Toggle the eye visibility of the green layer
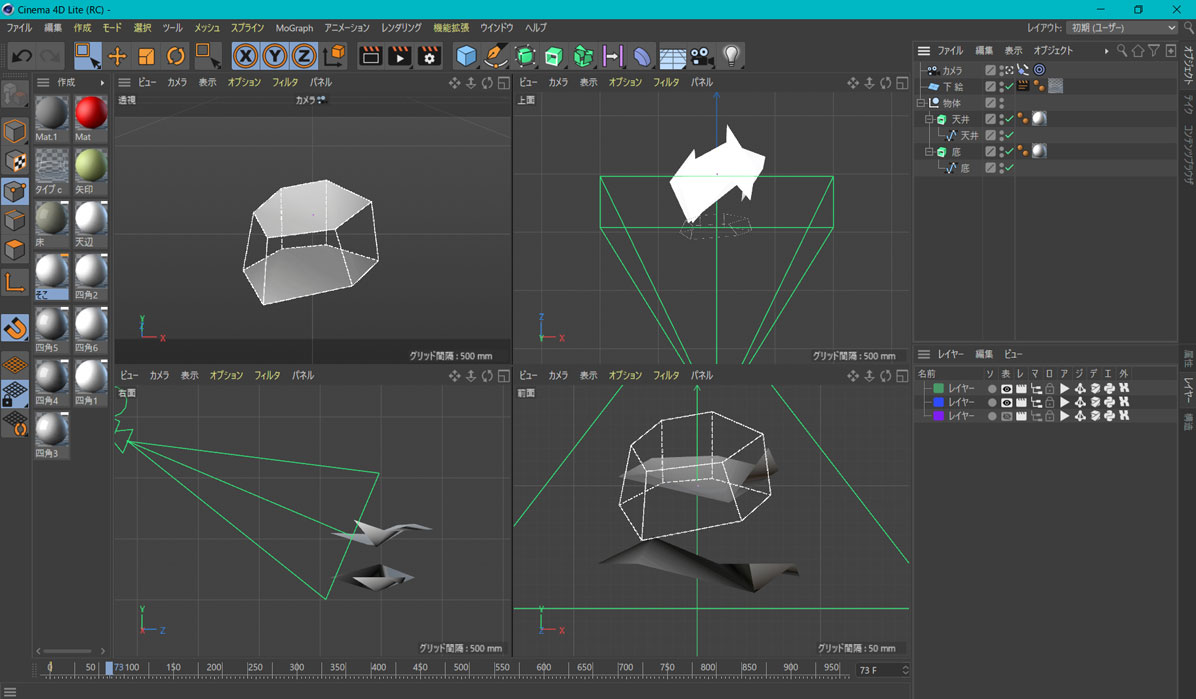 [1006, 388]
